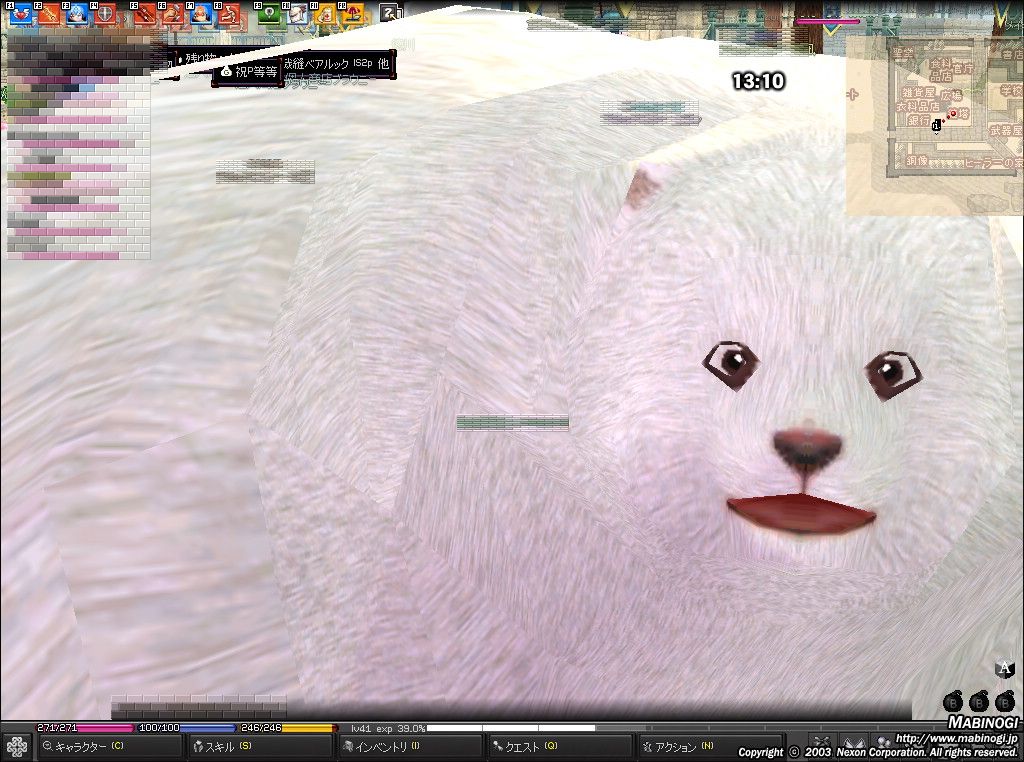Viewport: 1024px width, 762px height.
Task: Activate the F7 orange-haired character skill
Action: [201, 13]
